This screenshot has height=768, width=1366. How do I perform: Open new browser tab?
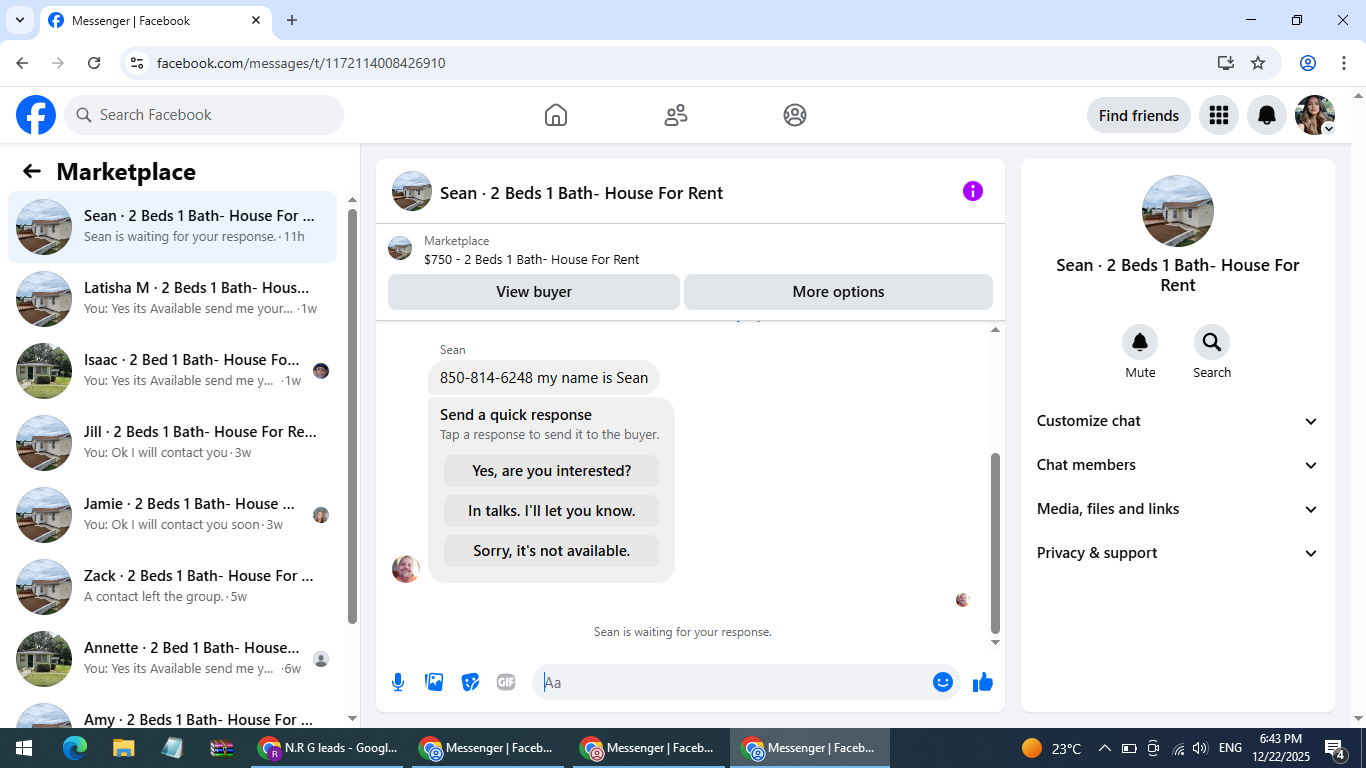click(x=292, y=20)
